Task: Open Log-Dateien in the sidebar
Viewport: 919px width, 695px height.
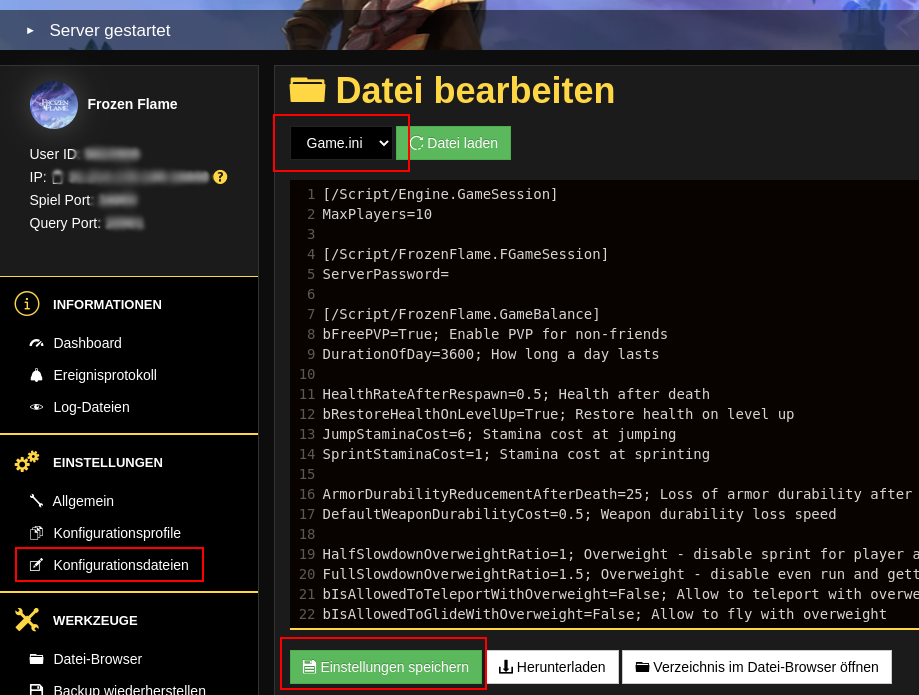Action: (x=91, y=407)
